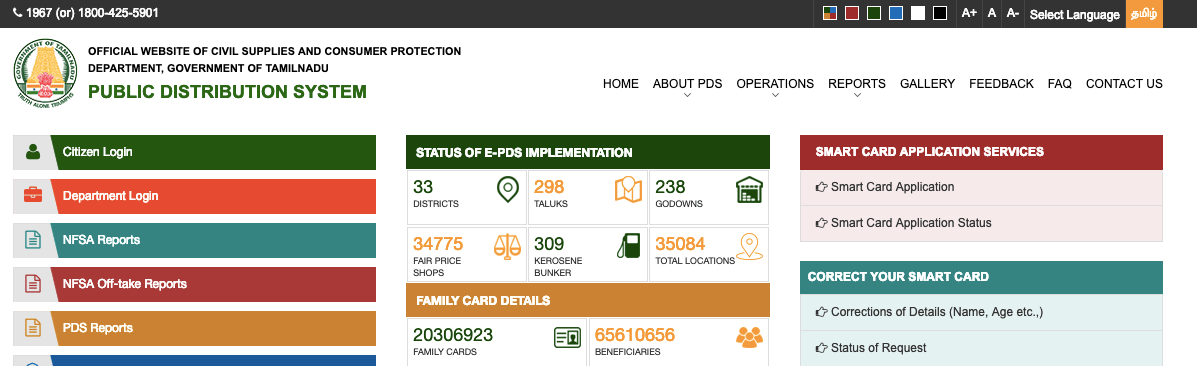Open PDS Reports

(x=195, y=328)
